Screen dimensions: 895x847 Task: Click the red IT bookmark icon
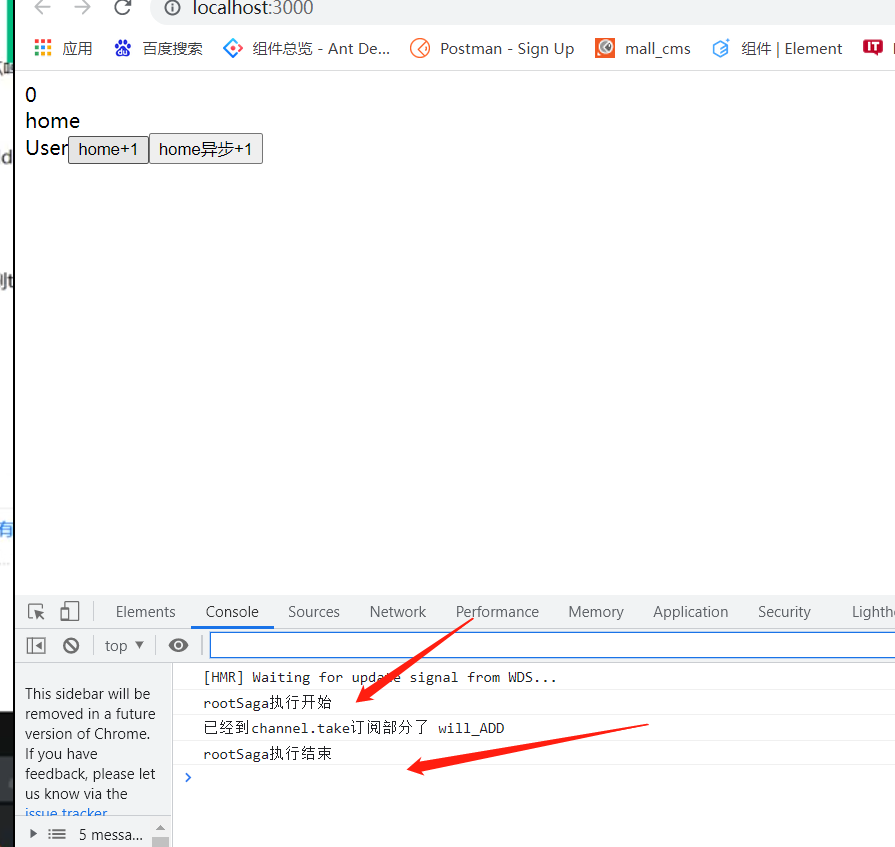point(873,47)
